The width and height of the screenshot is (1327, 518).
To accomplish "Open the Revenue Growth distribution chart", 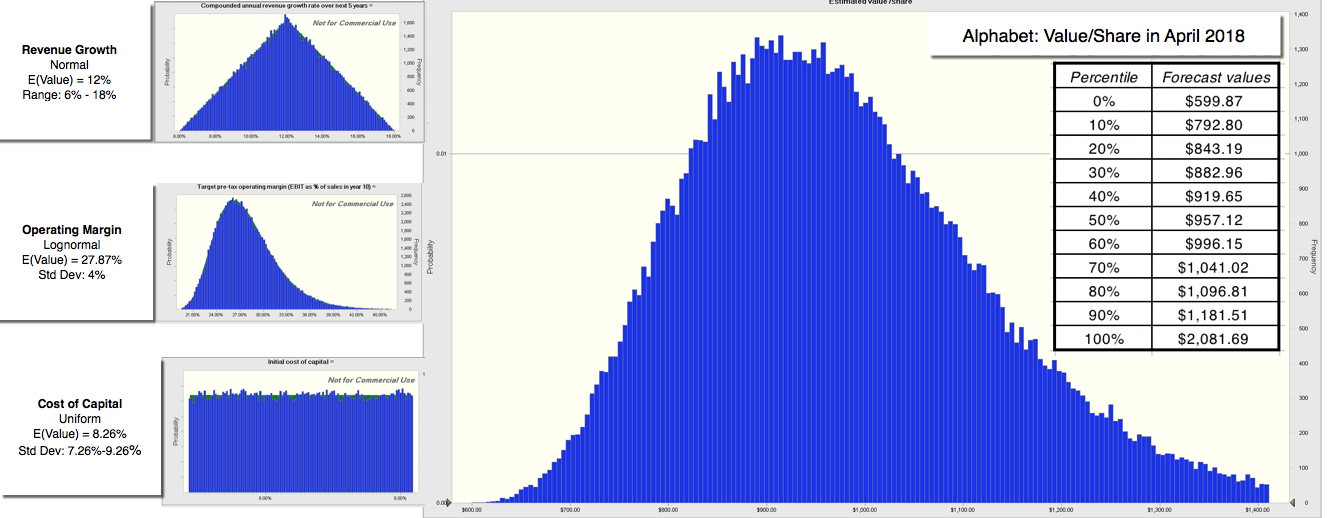I will 291,71.
